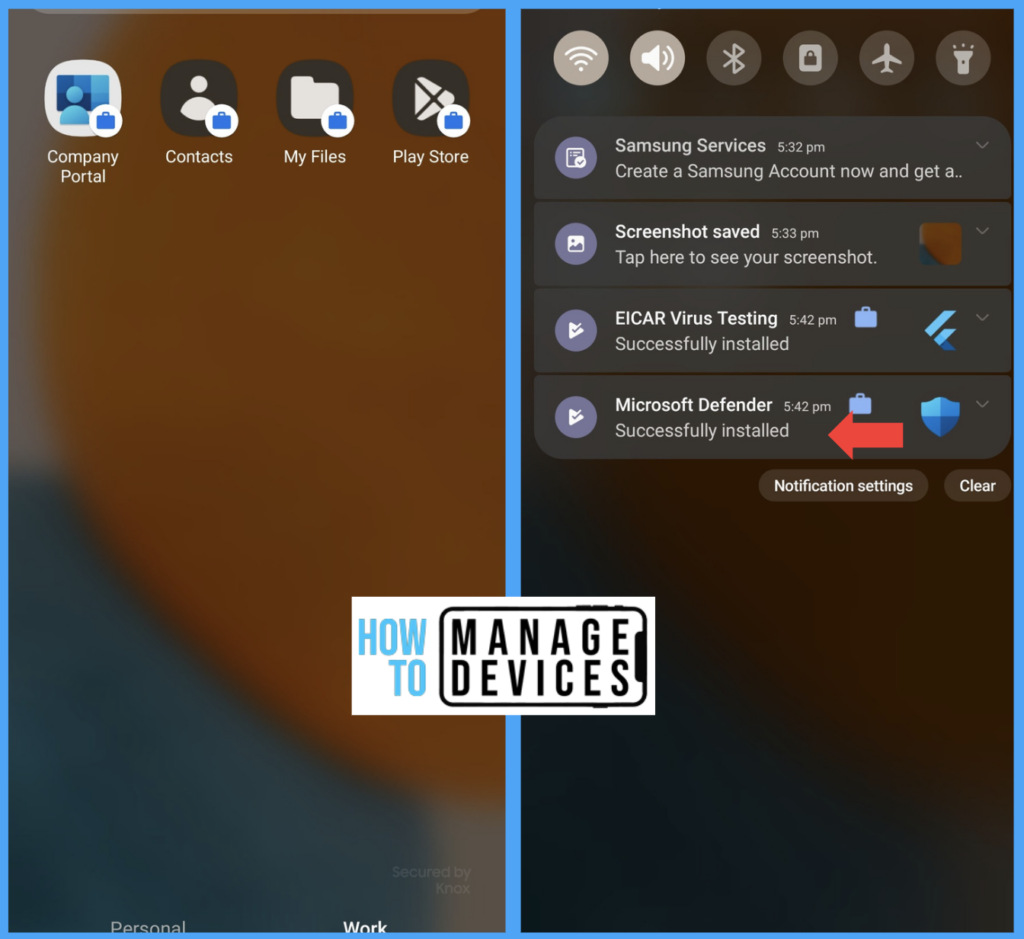Tap the EICAR Play Store install icon
The image size is (1024, 939).
575,330
